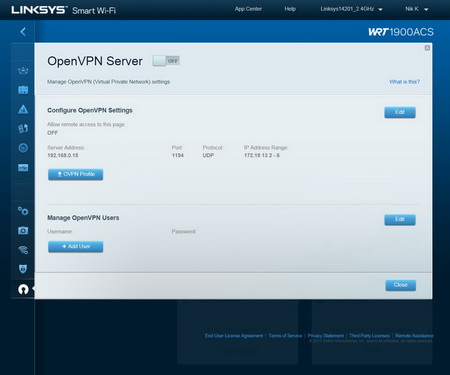Open Troubleshooting medical kit icon
The width and height of the screenshot is (450, 375).
point(23,230)
